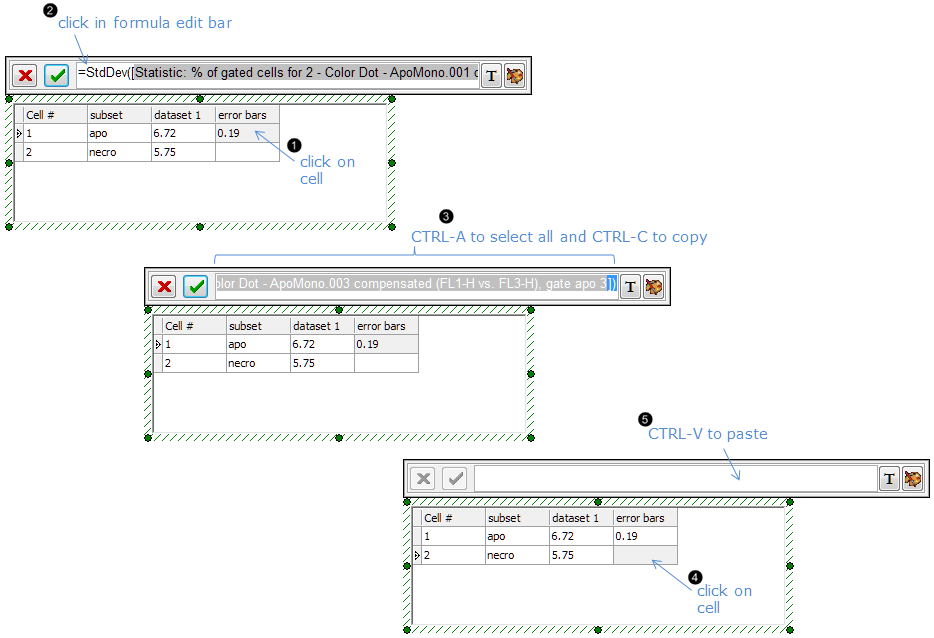Image resolution: width=934 pixels, height=638 pixels.
Task: Cancel the edit in the ApoMono.003 formula bar
Action: [x=164, y=287]
